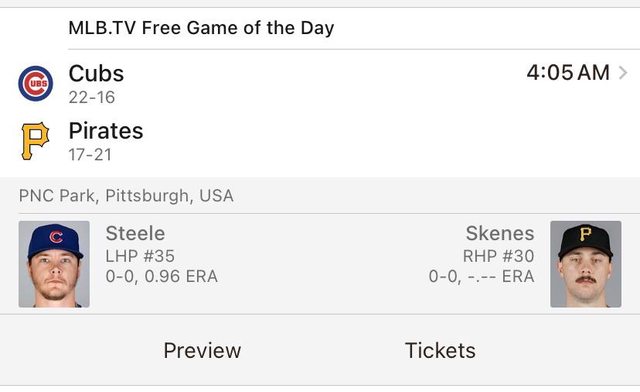The height and width of the screenshot is (392, 640).
Task: Tap pitcher name Steele
Action: click(135, 234)
